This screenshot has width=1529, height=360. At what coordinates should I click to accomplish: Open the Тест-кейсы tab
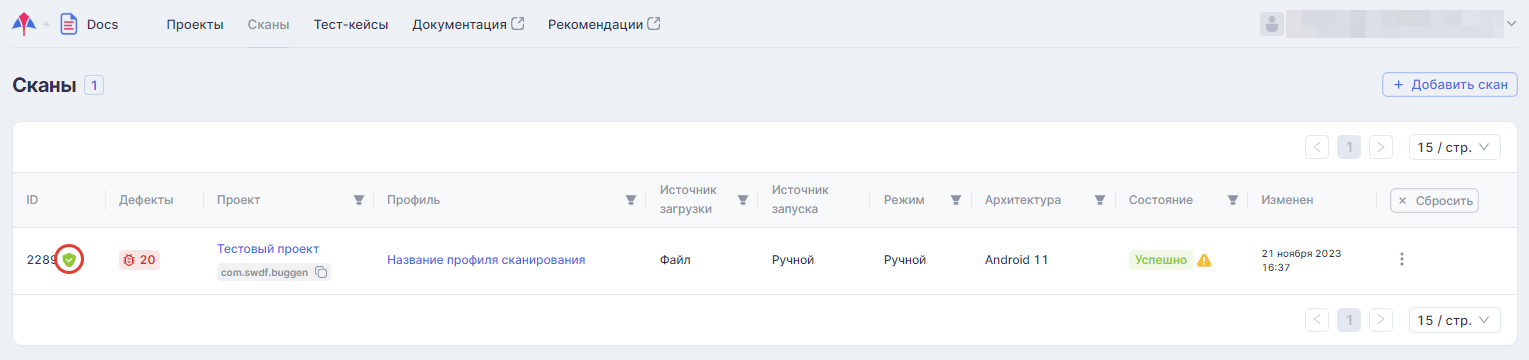point(351,24)
